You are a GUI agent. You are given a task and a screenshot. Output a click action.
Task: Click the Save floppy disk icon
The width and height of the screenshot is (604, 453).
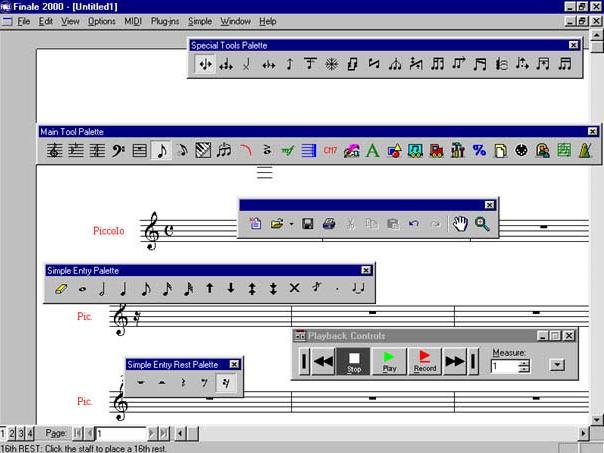(x=307, y=224)
